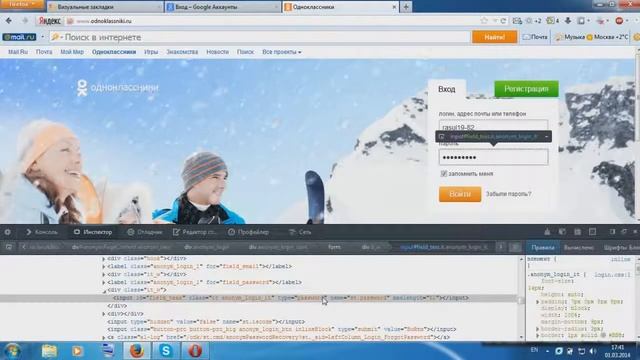Bookmark this page with the star icon

[484, 20]
